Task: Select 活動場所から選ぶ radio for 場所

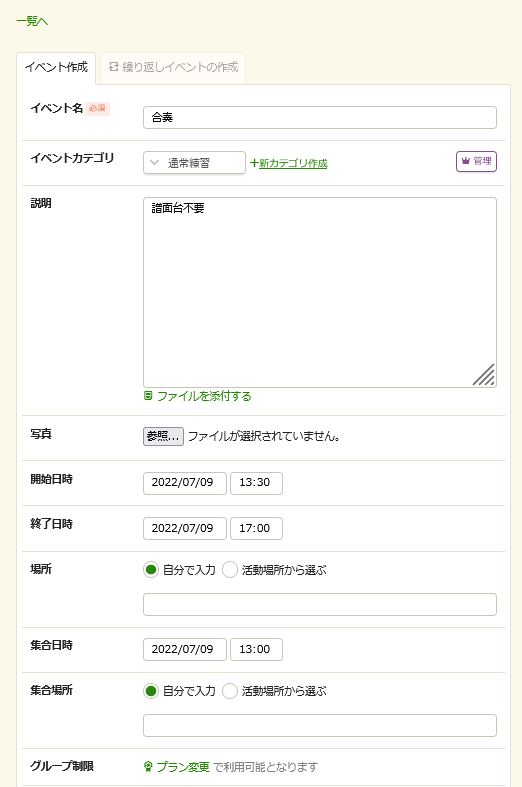Action: 229,570
